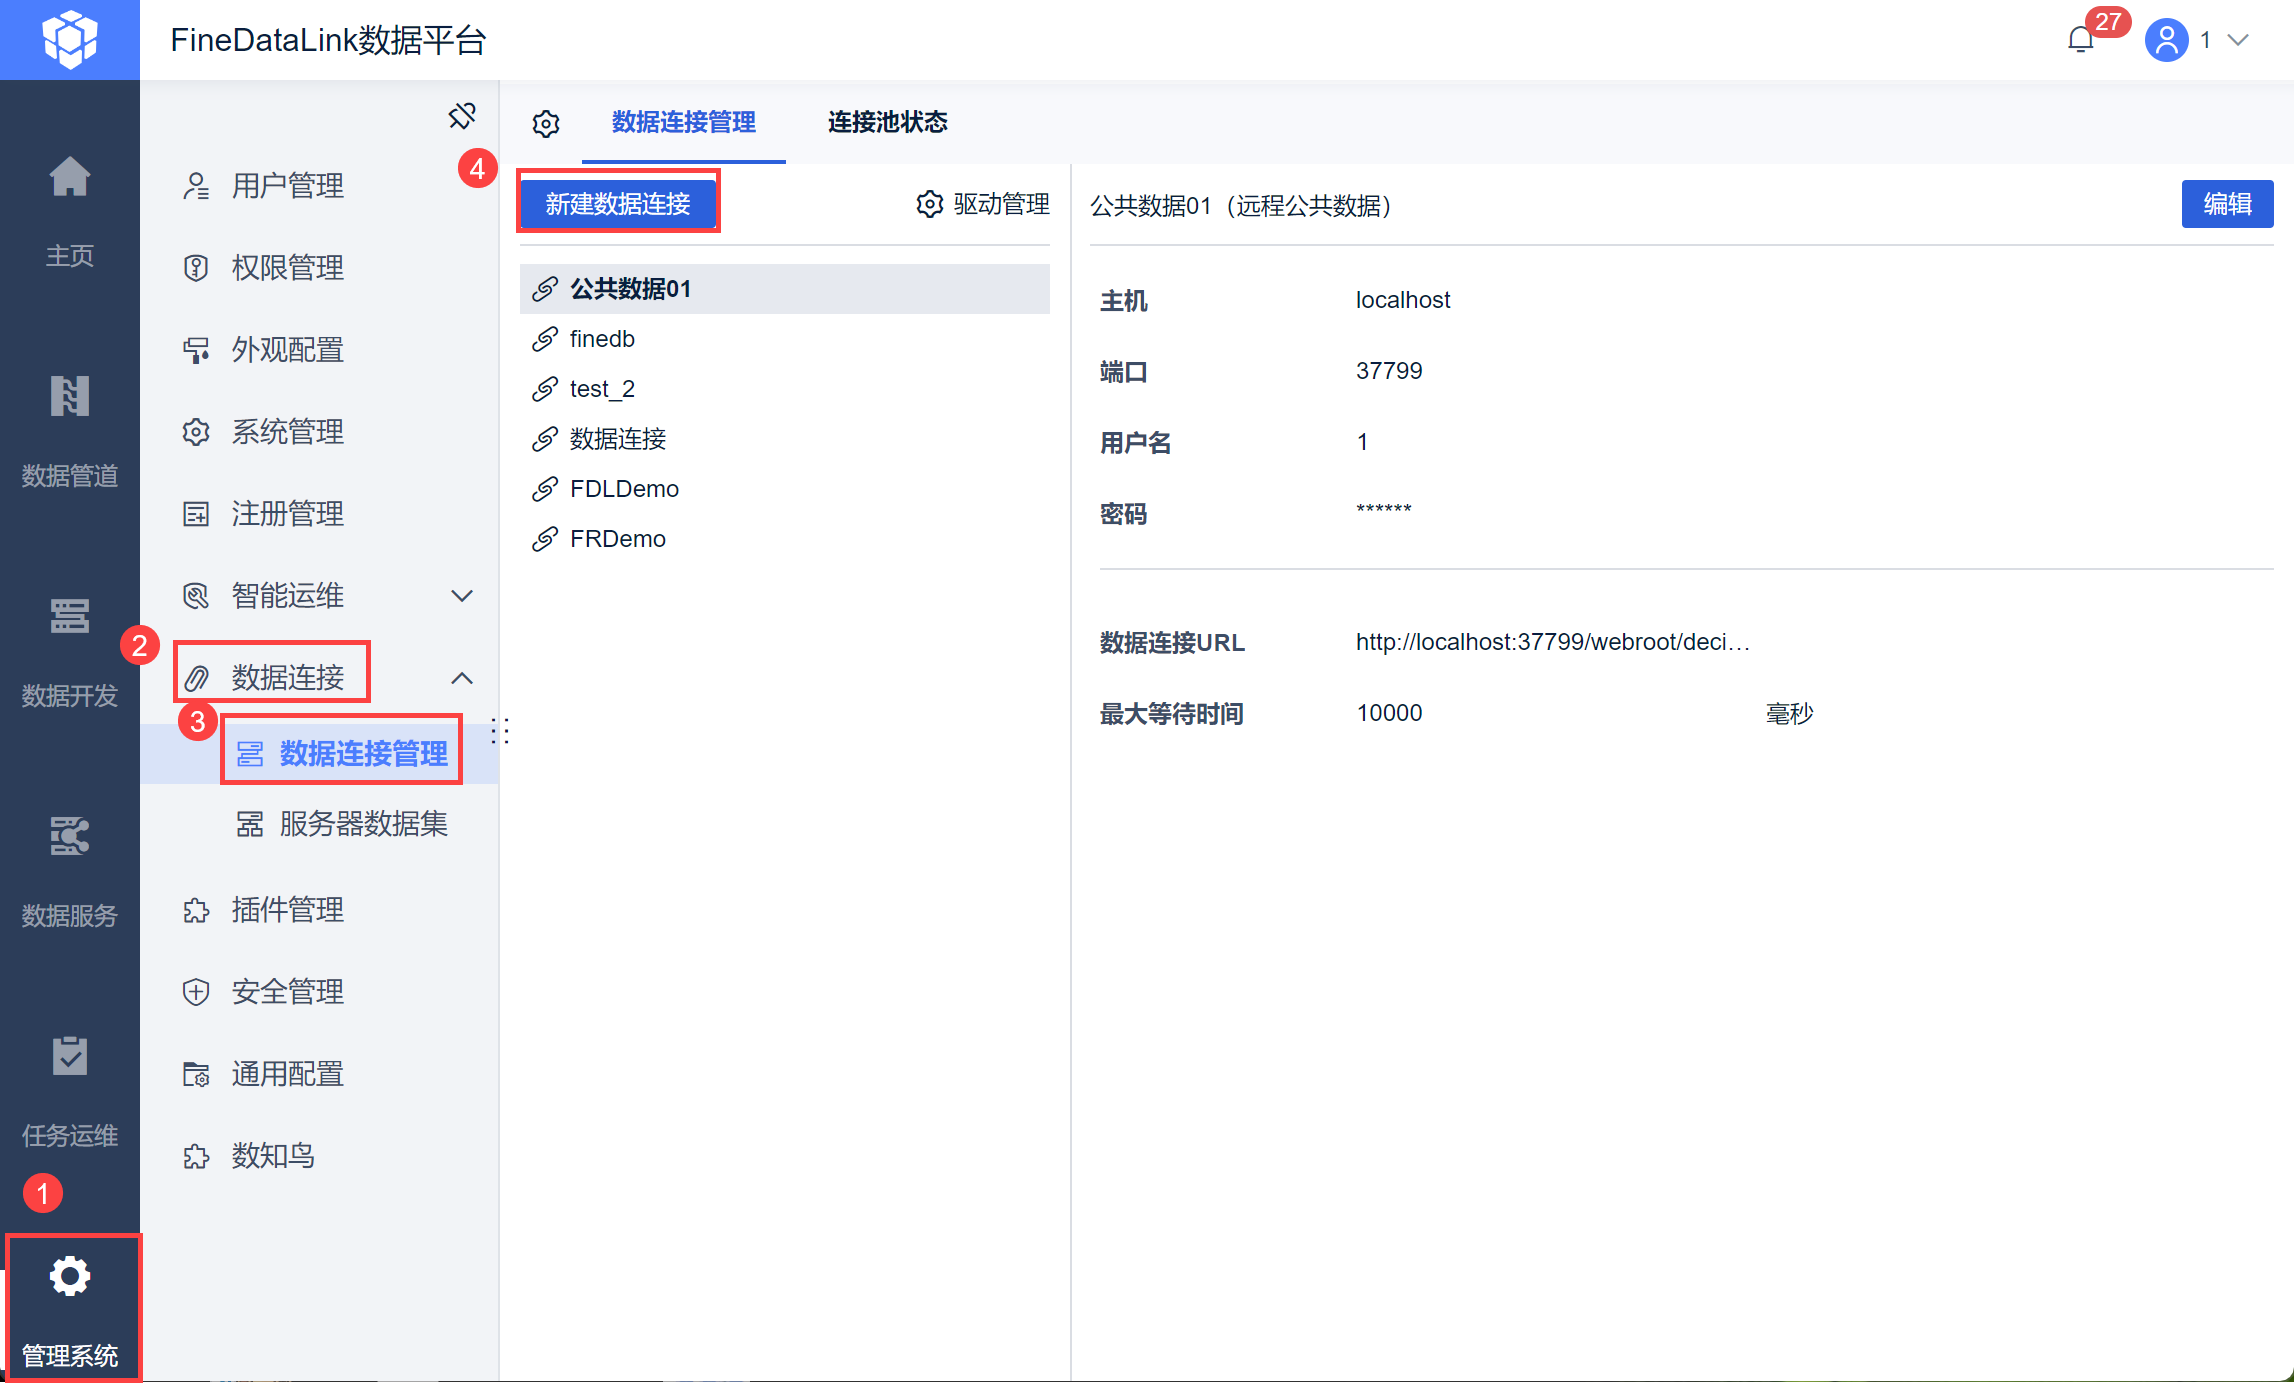Click the 编辑 button
This screenshot has height=1383, width=2294.
(x=2227, y=204)
